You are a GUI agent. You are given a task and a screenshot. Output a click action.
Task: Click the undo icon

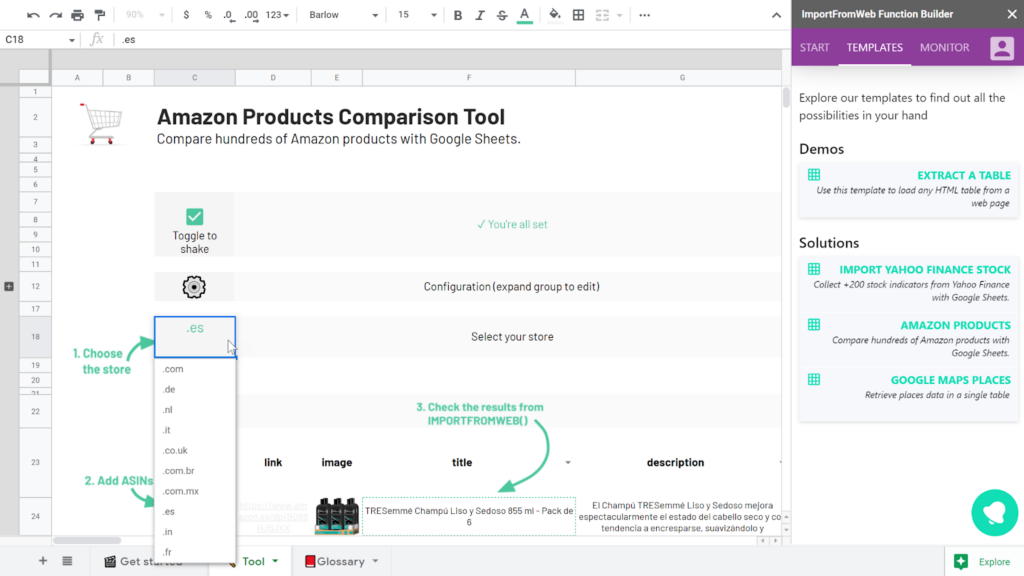tap(33, 15)
